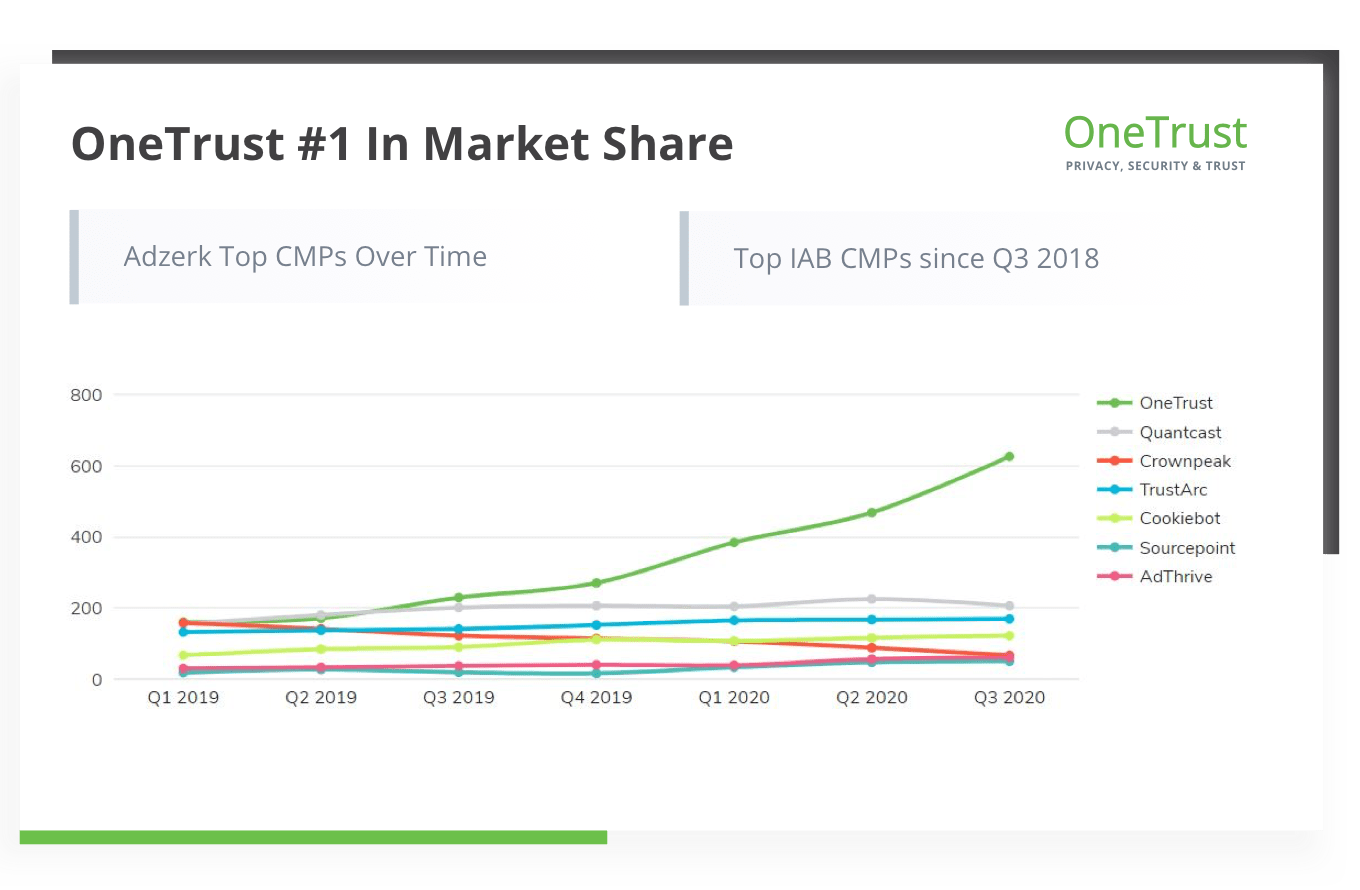1360x890 pixels.
Task: Click the Q1 2019 x-axis label
Action: pyautogui.click(x=182, y=698)
